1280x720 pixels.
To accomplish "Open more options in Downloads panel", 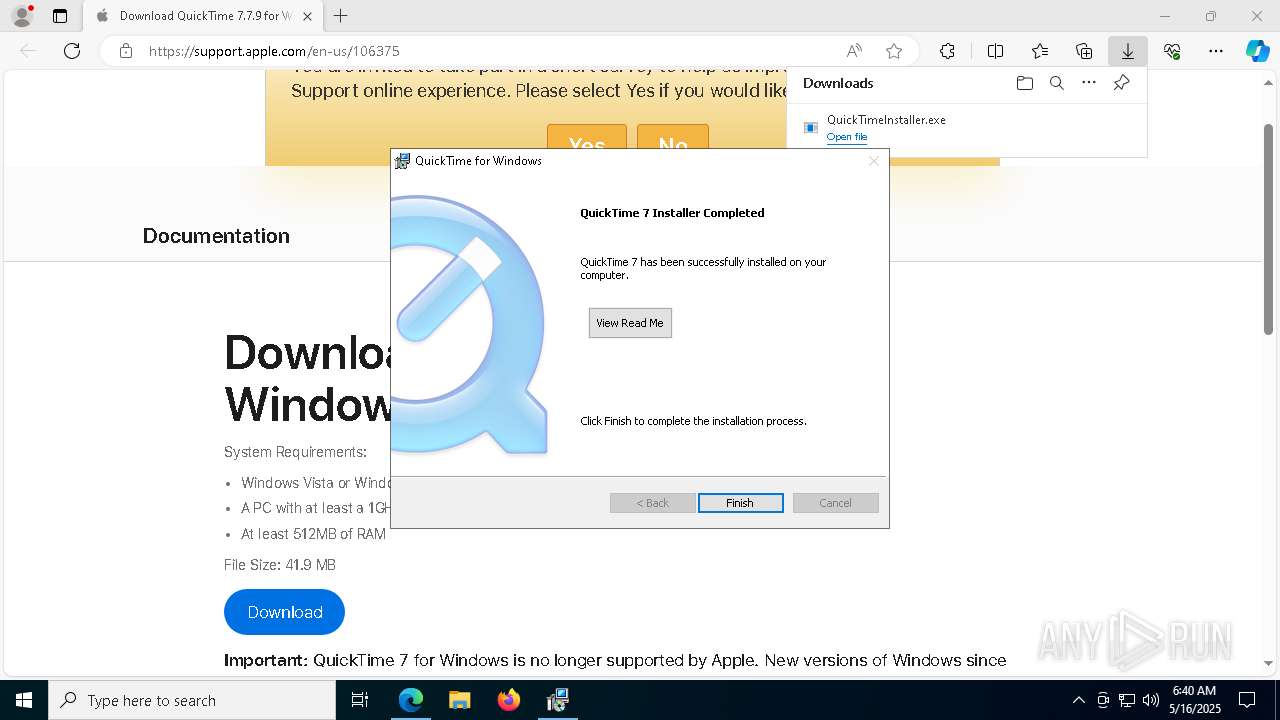I will [1089, 83].
